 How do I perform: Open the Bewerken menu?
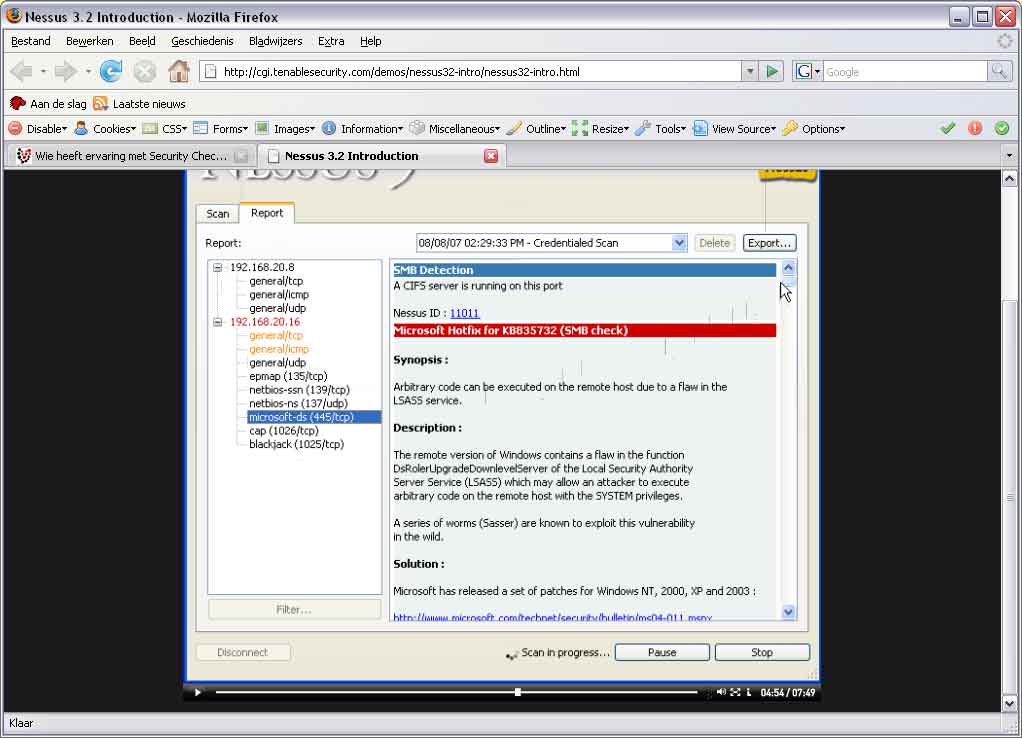click(90, 41)
